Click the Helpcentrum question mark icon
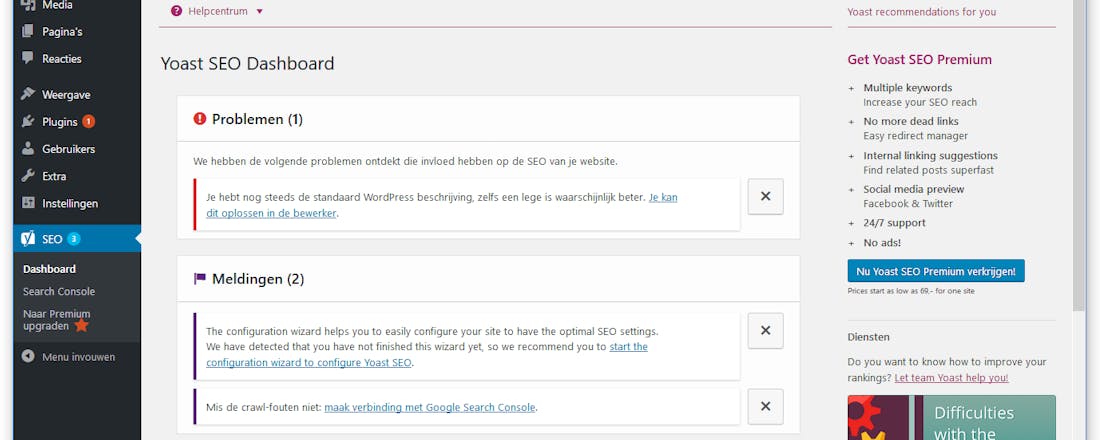The image size is (1100, 440). click(176, 11)
